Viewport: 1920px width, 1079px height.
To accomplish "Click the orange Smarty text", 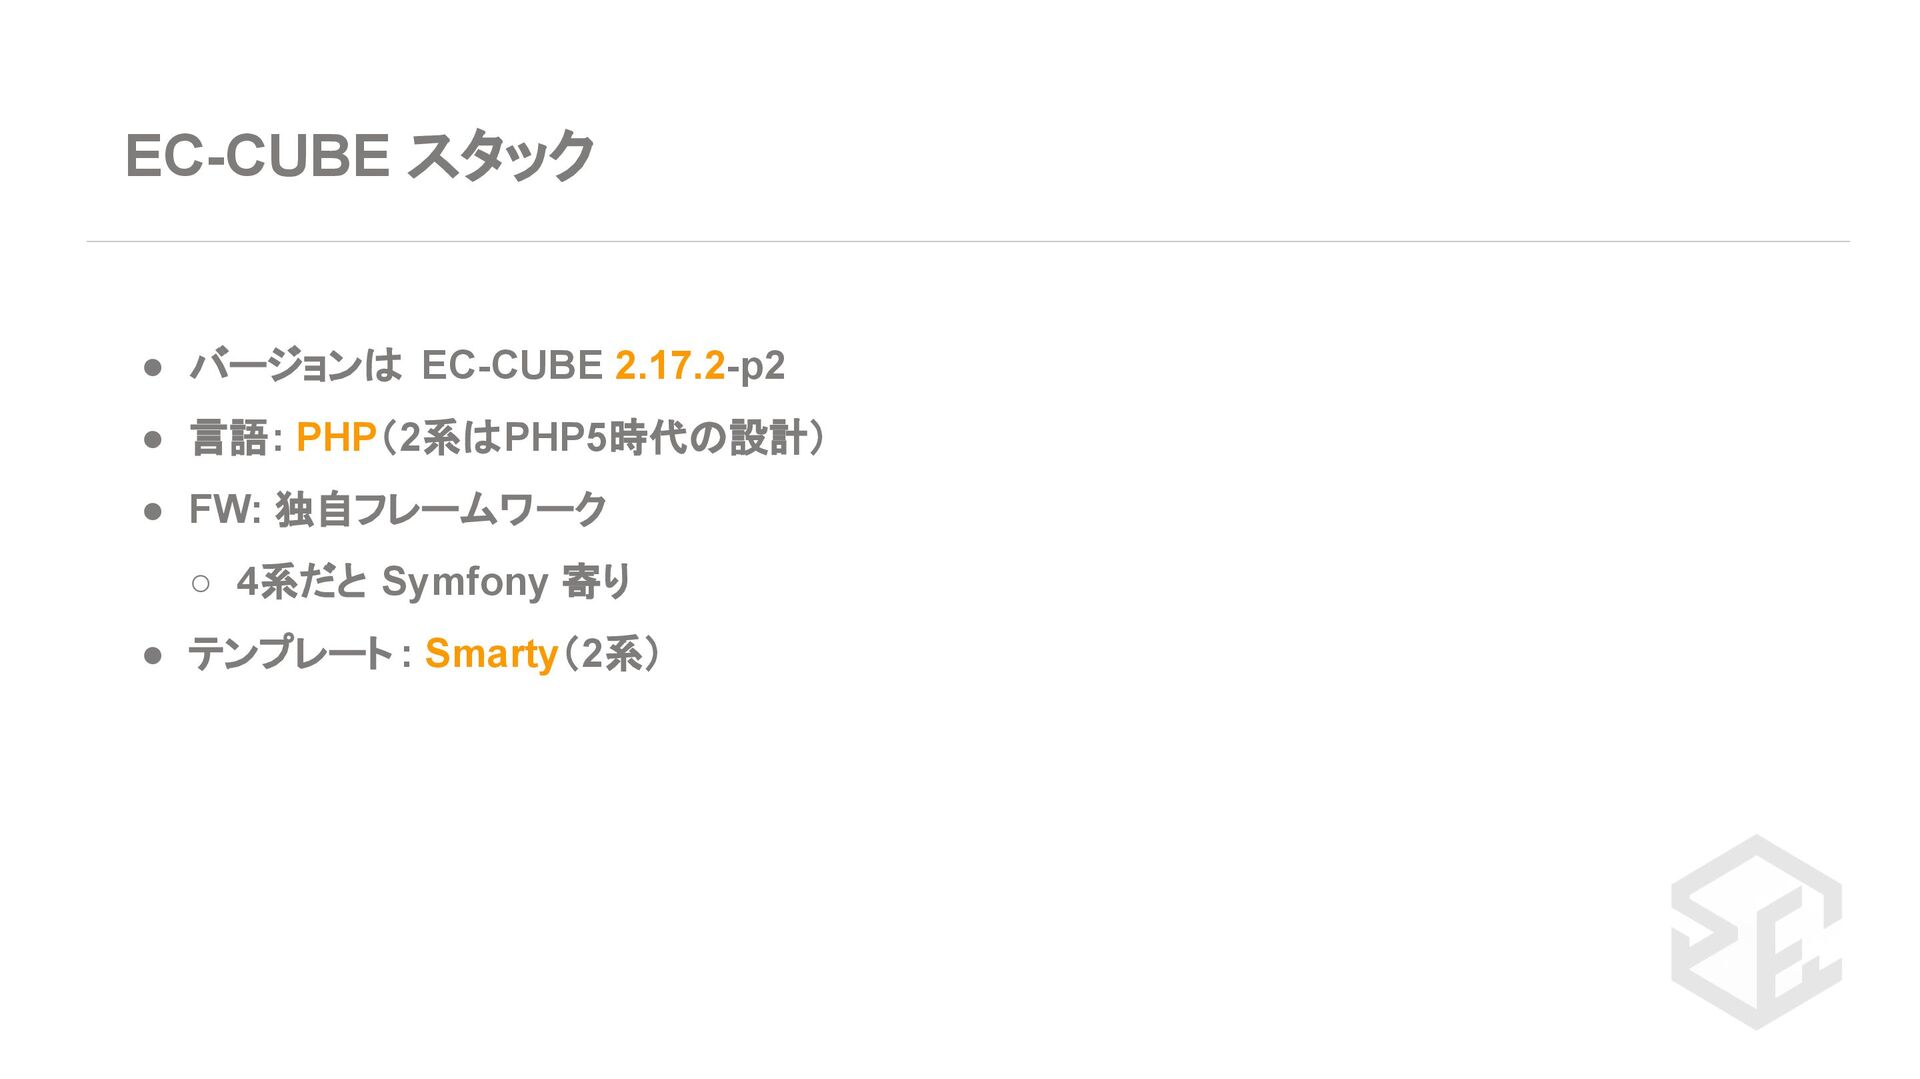I will click(491, 654).
